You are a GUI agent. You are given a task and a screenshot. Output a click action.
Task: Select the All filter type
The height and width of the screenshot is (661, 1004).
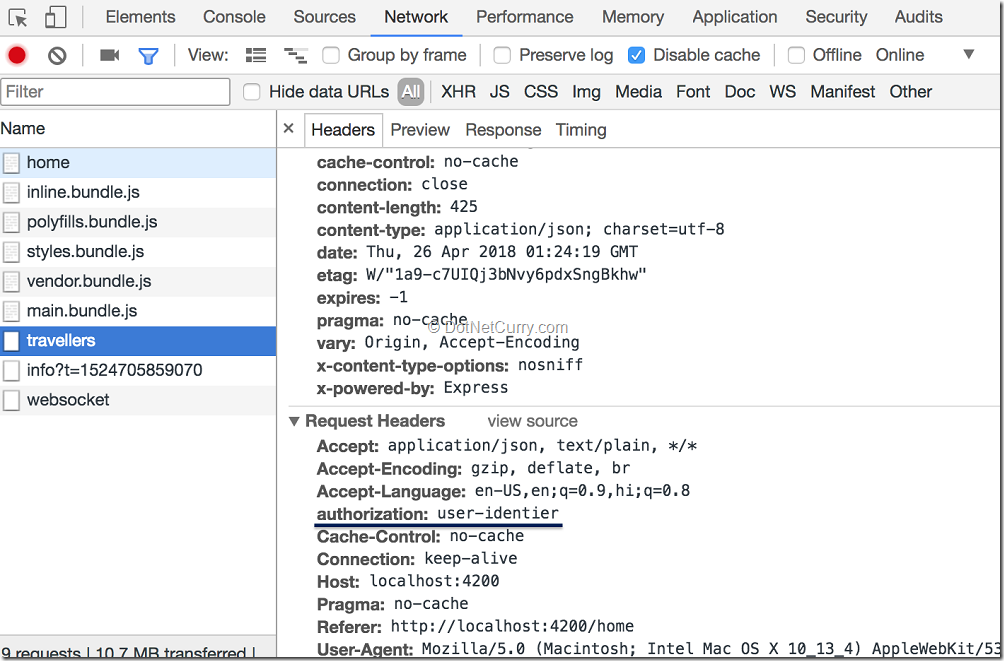click(x=410, y=92)
